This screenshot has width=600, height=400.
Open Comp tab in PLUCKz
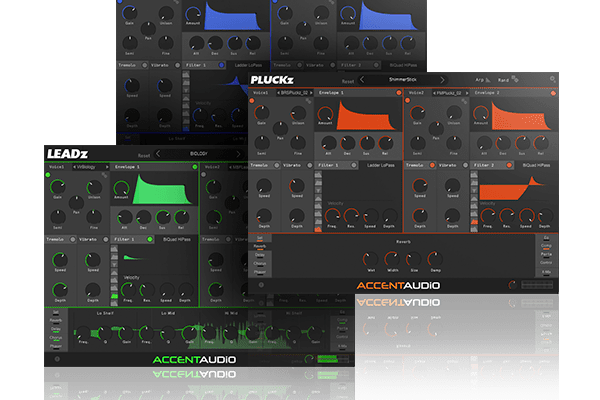[x=546, y=246]
